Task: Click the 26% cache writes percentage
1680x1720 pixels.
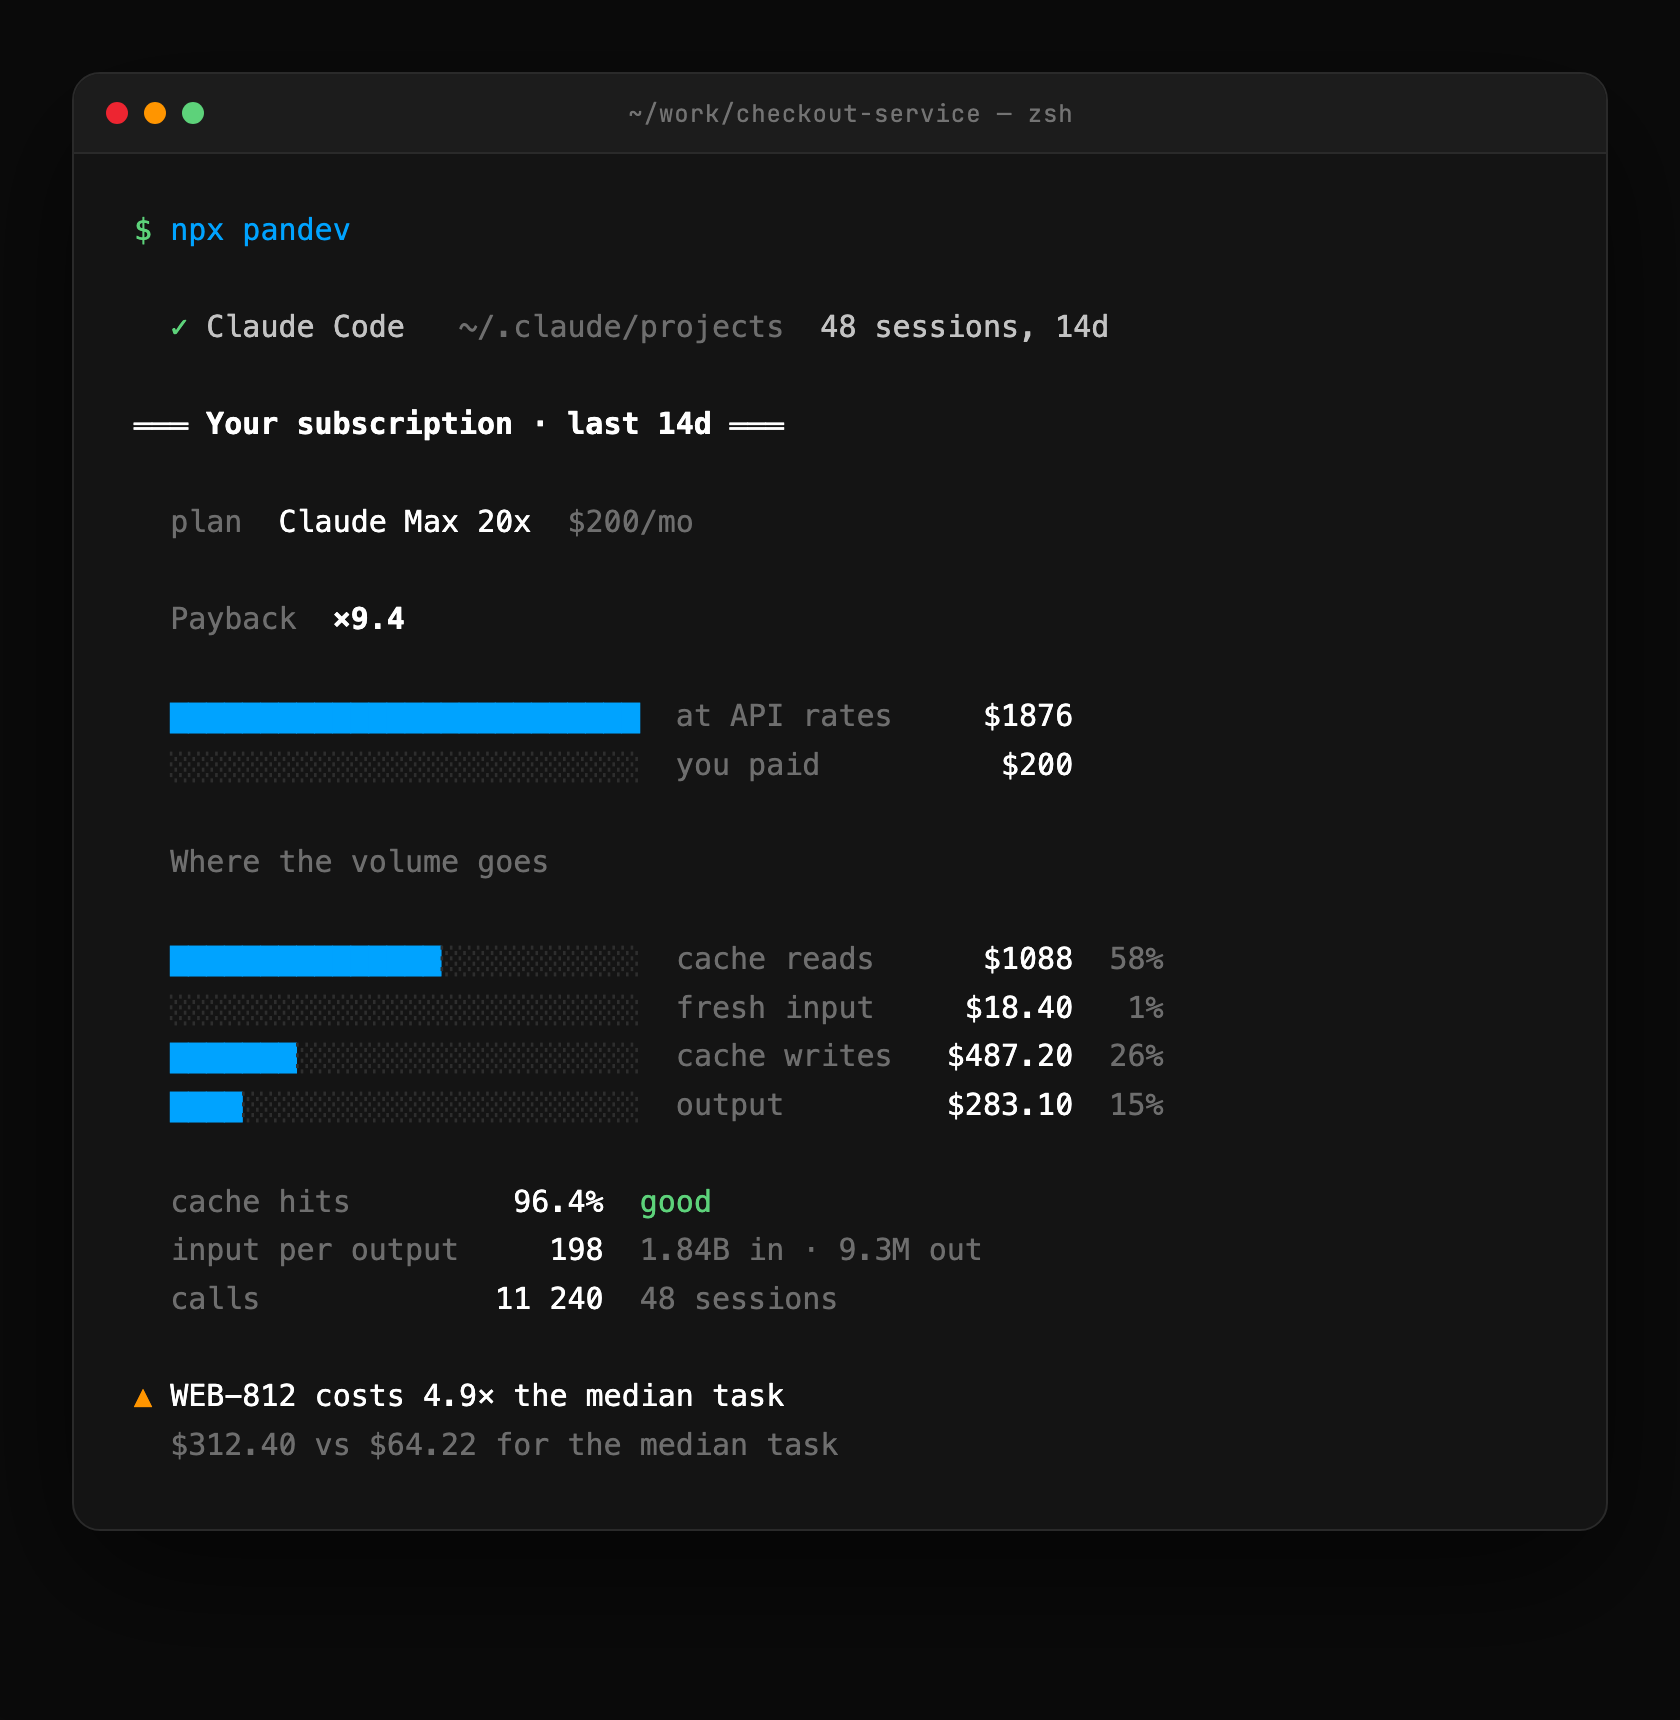Action: (1137, 1056)
